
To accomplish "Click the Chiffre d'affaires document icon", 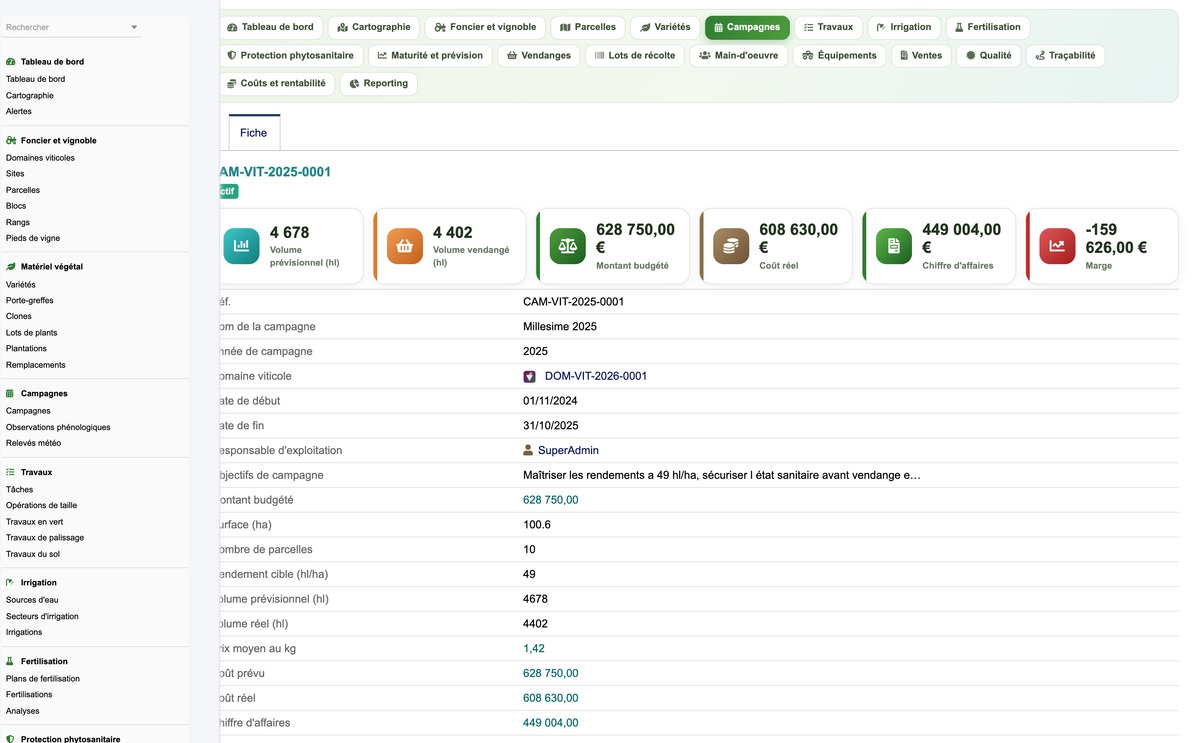I will 894,246.
